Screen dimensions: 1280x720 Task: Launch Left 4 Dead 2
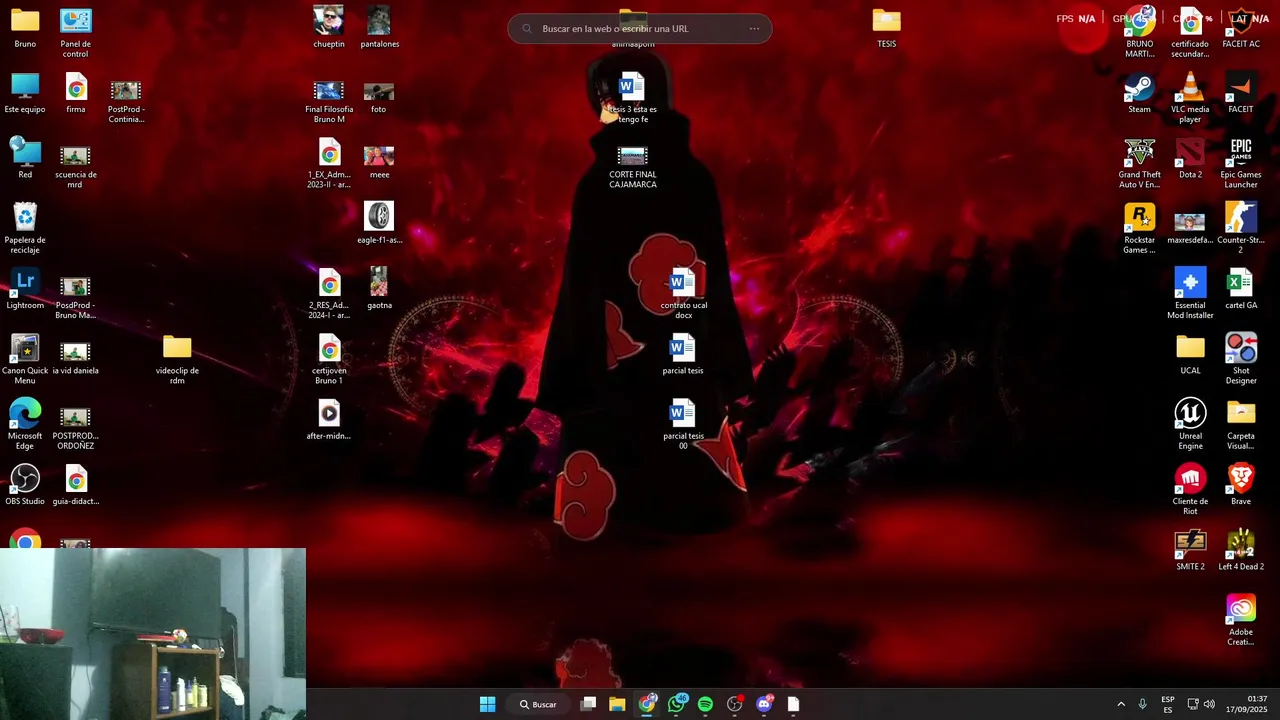tap(1240, 550)
